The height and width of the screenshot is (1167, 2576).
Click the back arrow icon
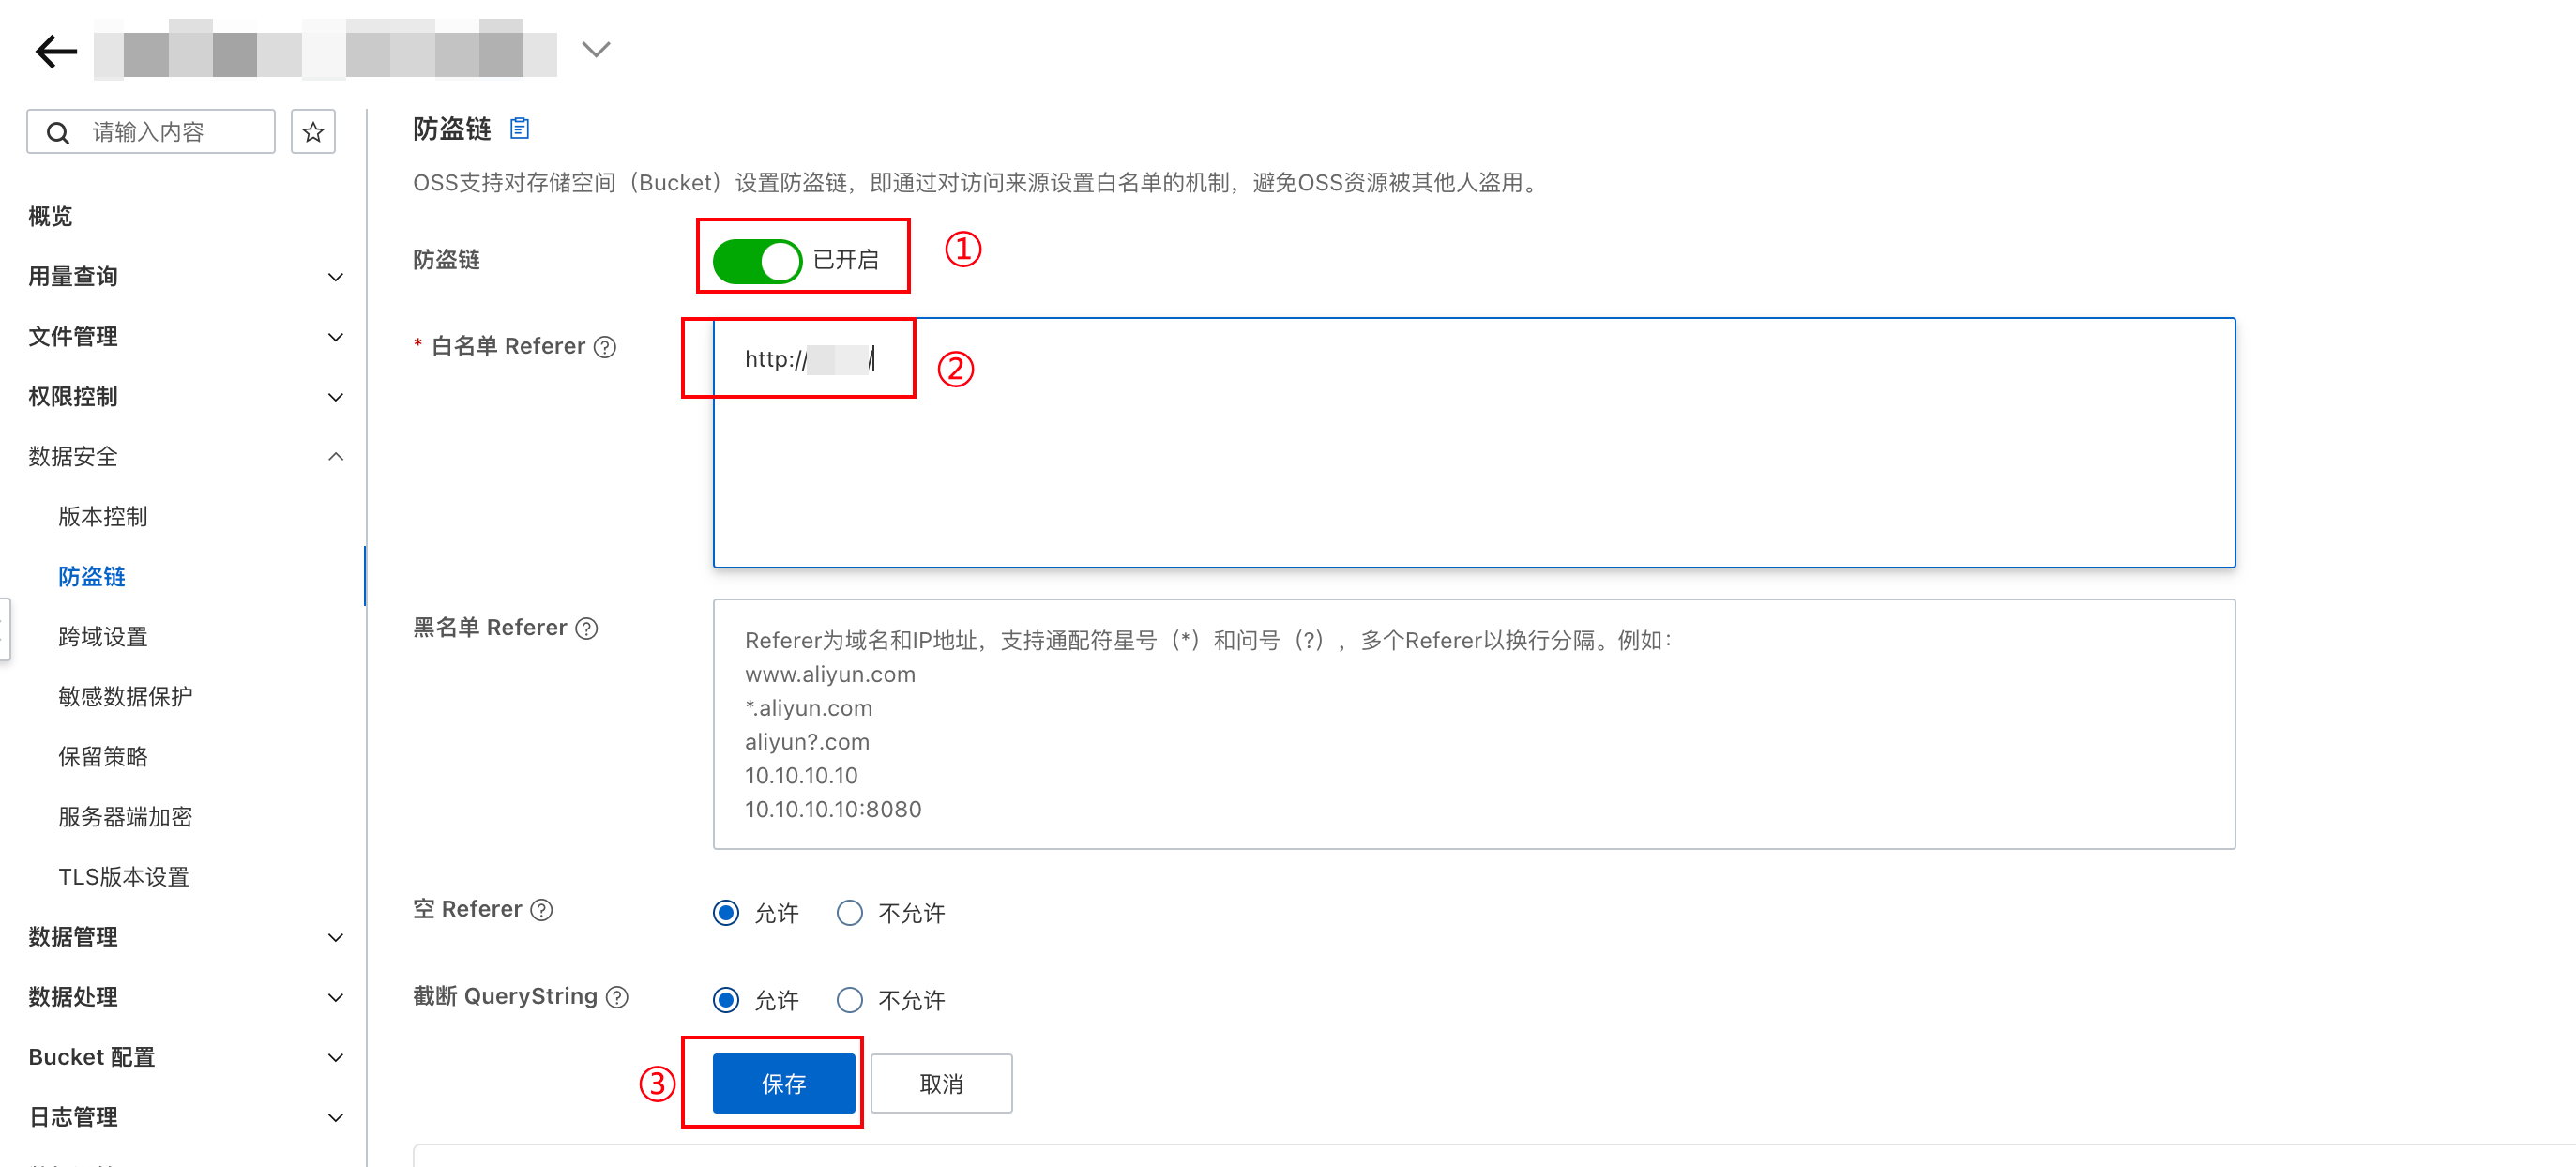click(55, 50)
